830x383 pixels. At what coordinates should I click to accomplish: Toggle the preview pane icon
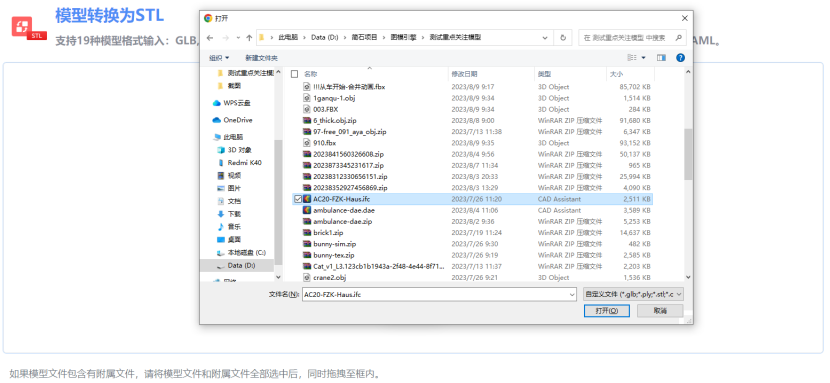[661, 58]
